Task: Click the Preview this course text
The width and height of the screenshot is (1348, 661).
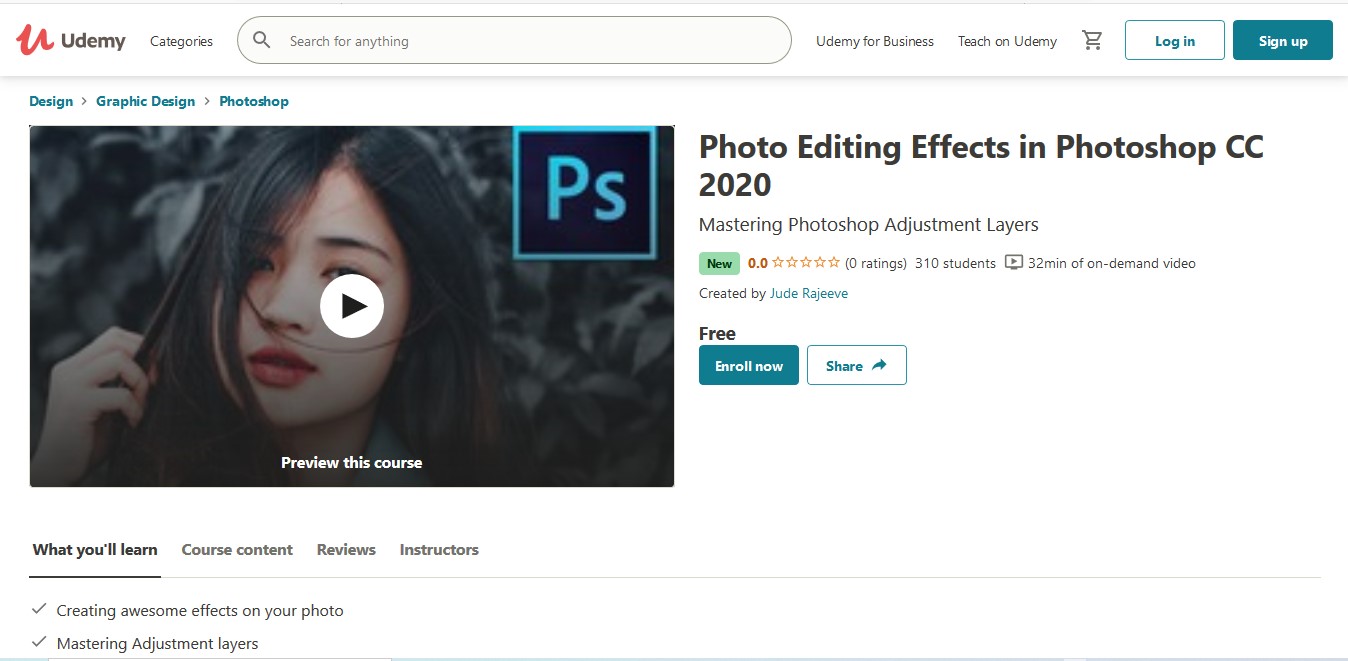Action: pos(352,462)
